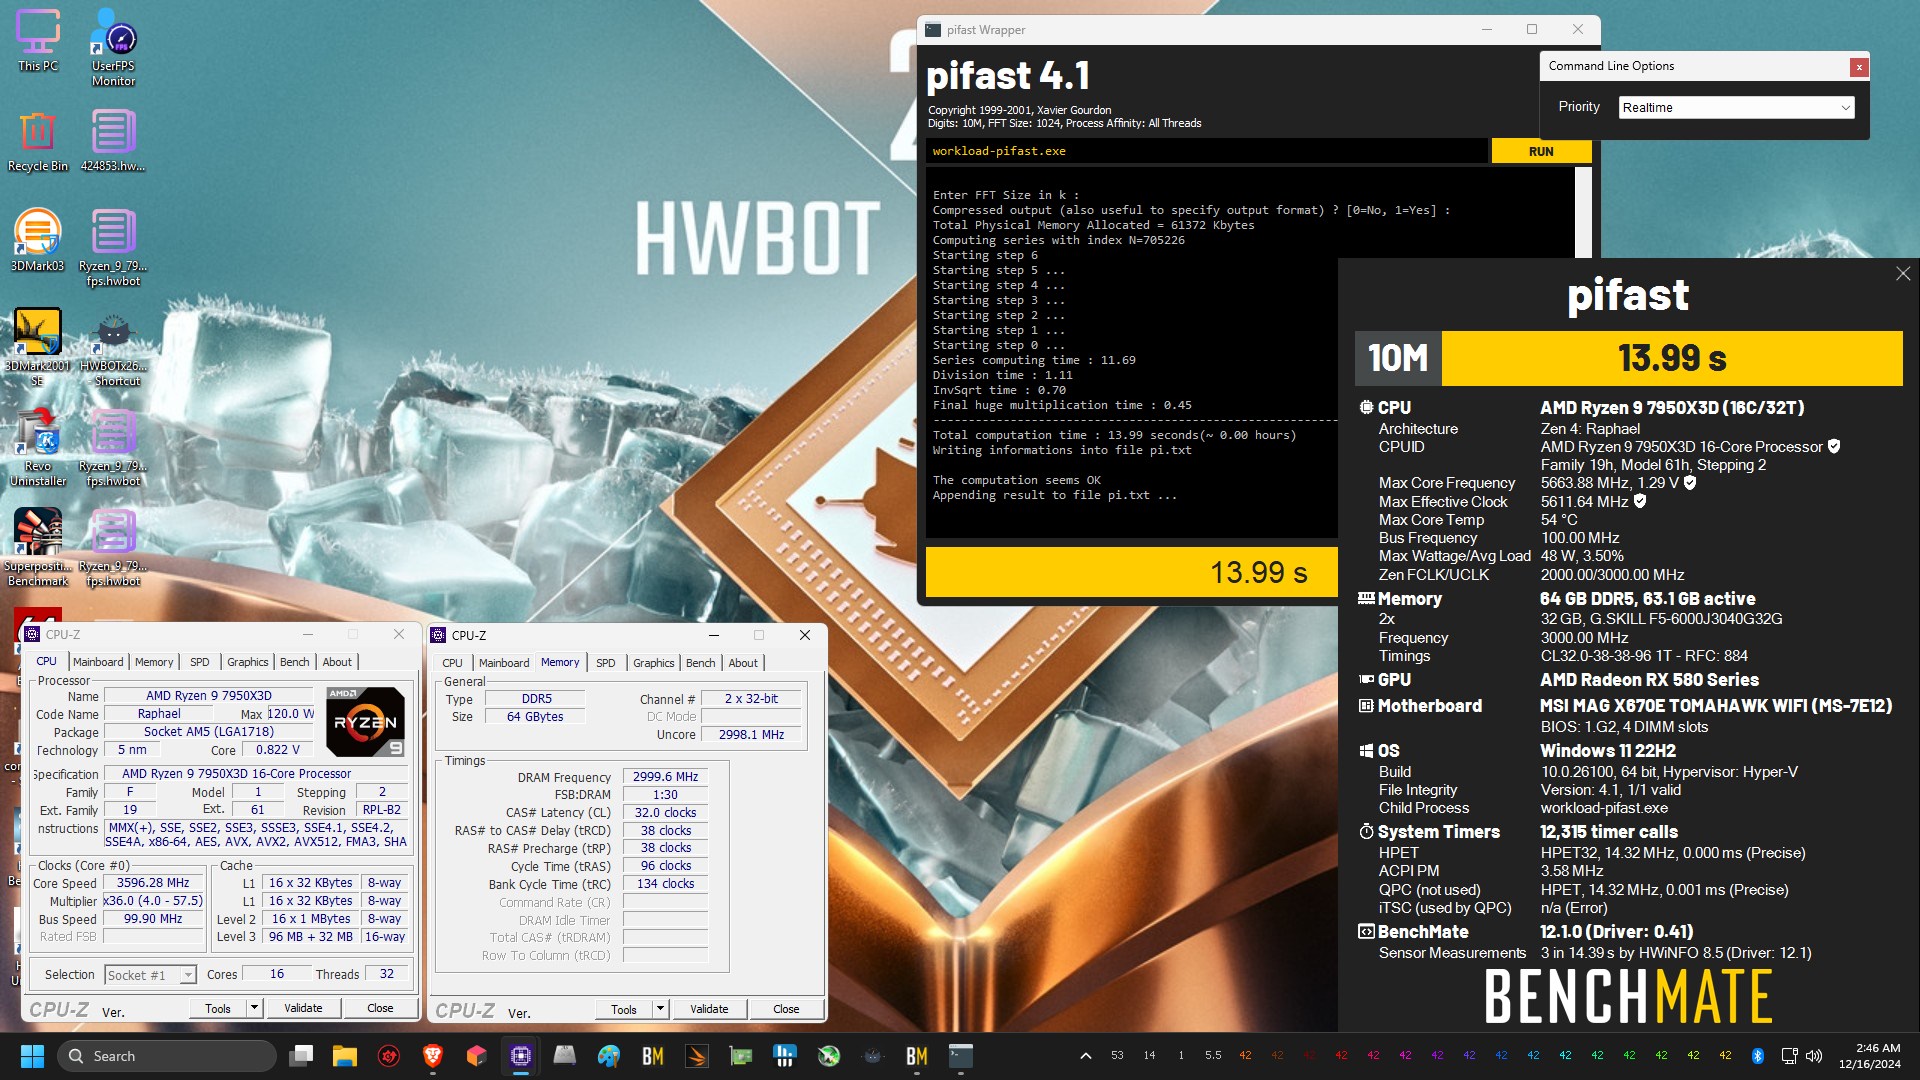Open Graphics tab in left CPU-Z window
The width and height of the screenshot is (1920, 1080).
pyautogui.click(x=248, y=662)
